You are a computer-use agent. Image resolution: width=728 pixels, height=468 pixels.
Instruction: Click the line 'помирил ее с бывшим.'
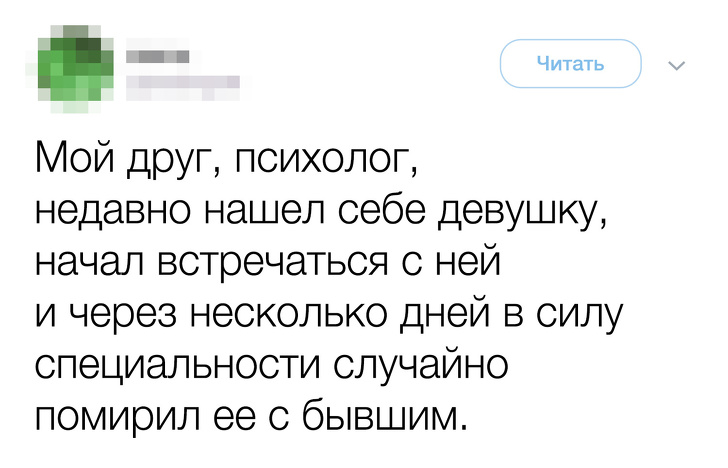pos(250,412)
